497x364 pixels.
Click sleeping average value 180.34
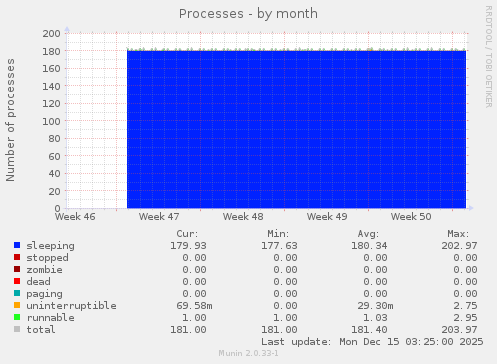click(x=369, y=246)
